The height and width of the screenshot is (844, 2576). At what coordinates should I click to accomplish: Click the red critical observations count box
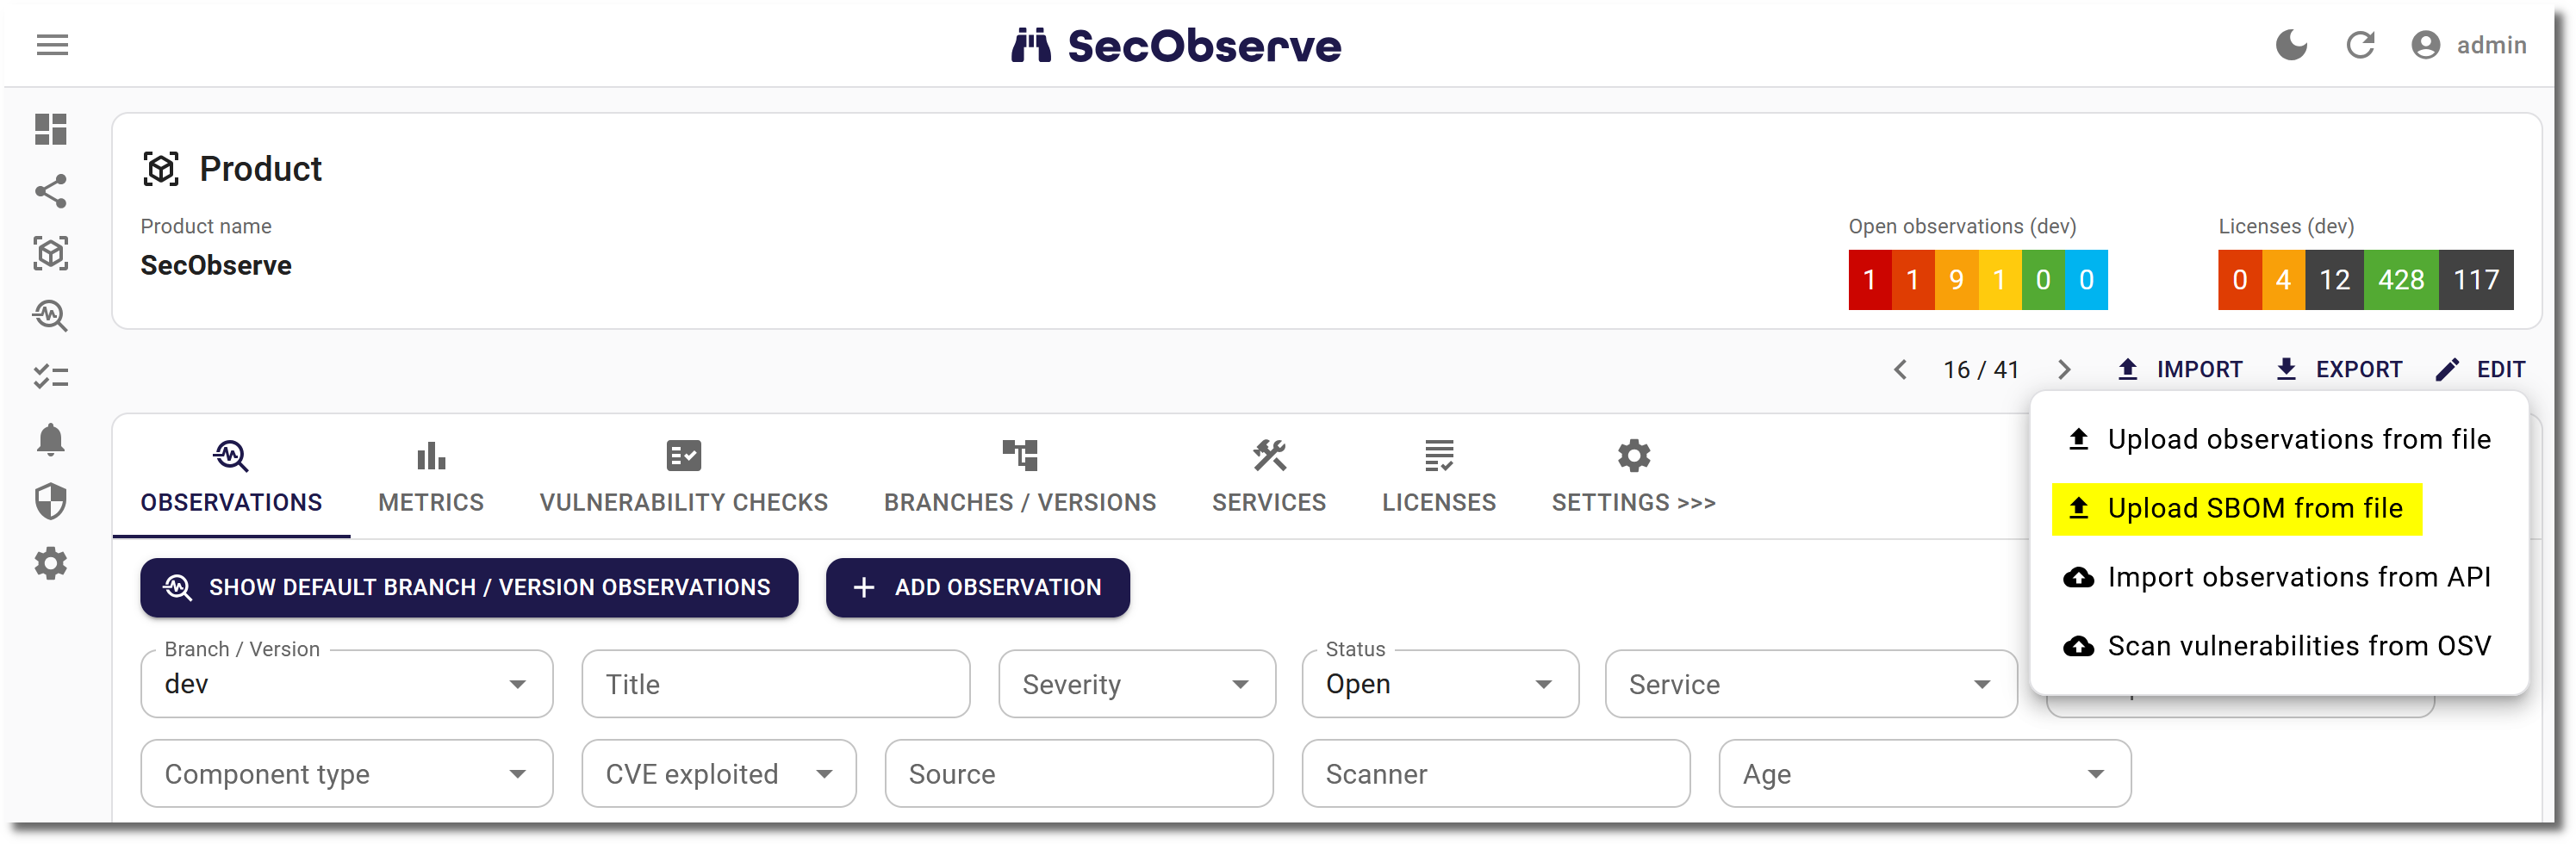[1869, 280]
